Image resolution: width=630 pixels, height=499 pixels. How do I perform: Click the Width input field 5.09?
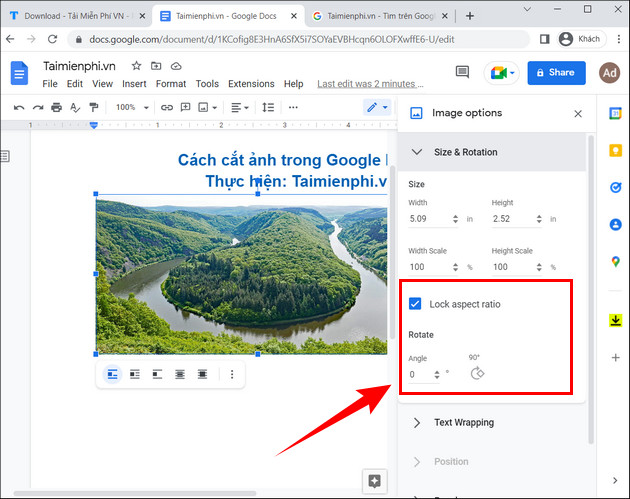429,219
